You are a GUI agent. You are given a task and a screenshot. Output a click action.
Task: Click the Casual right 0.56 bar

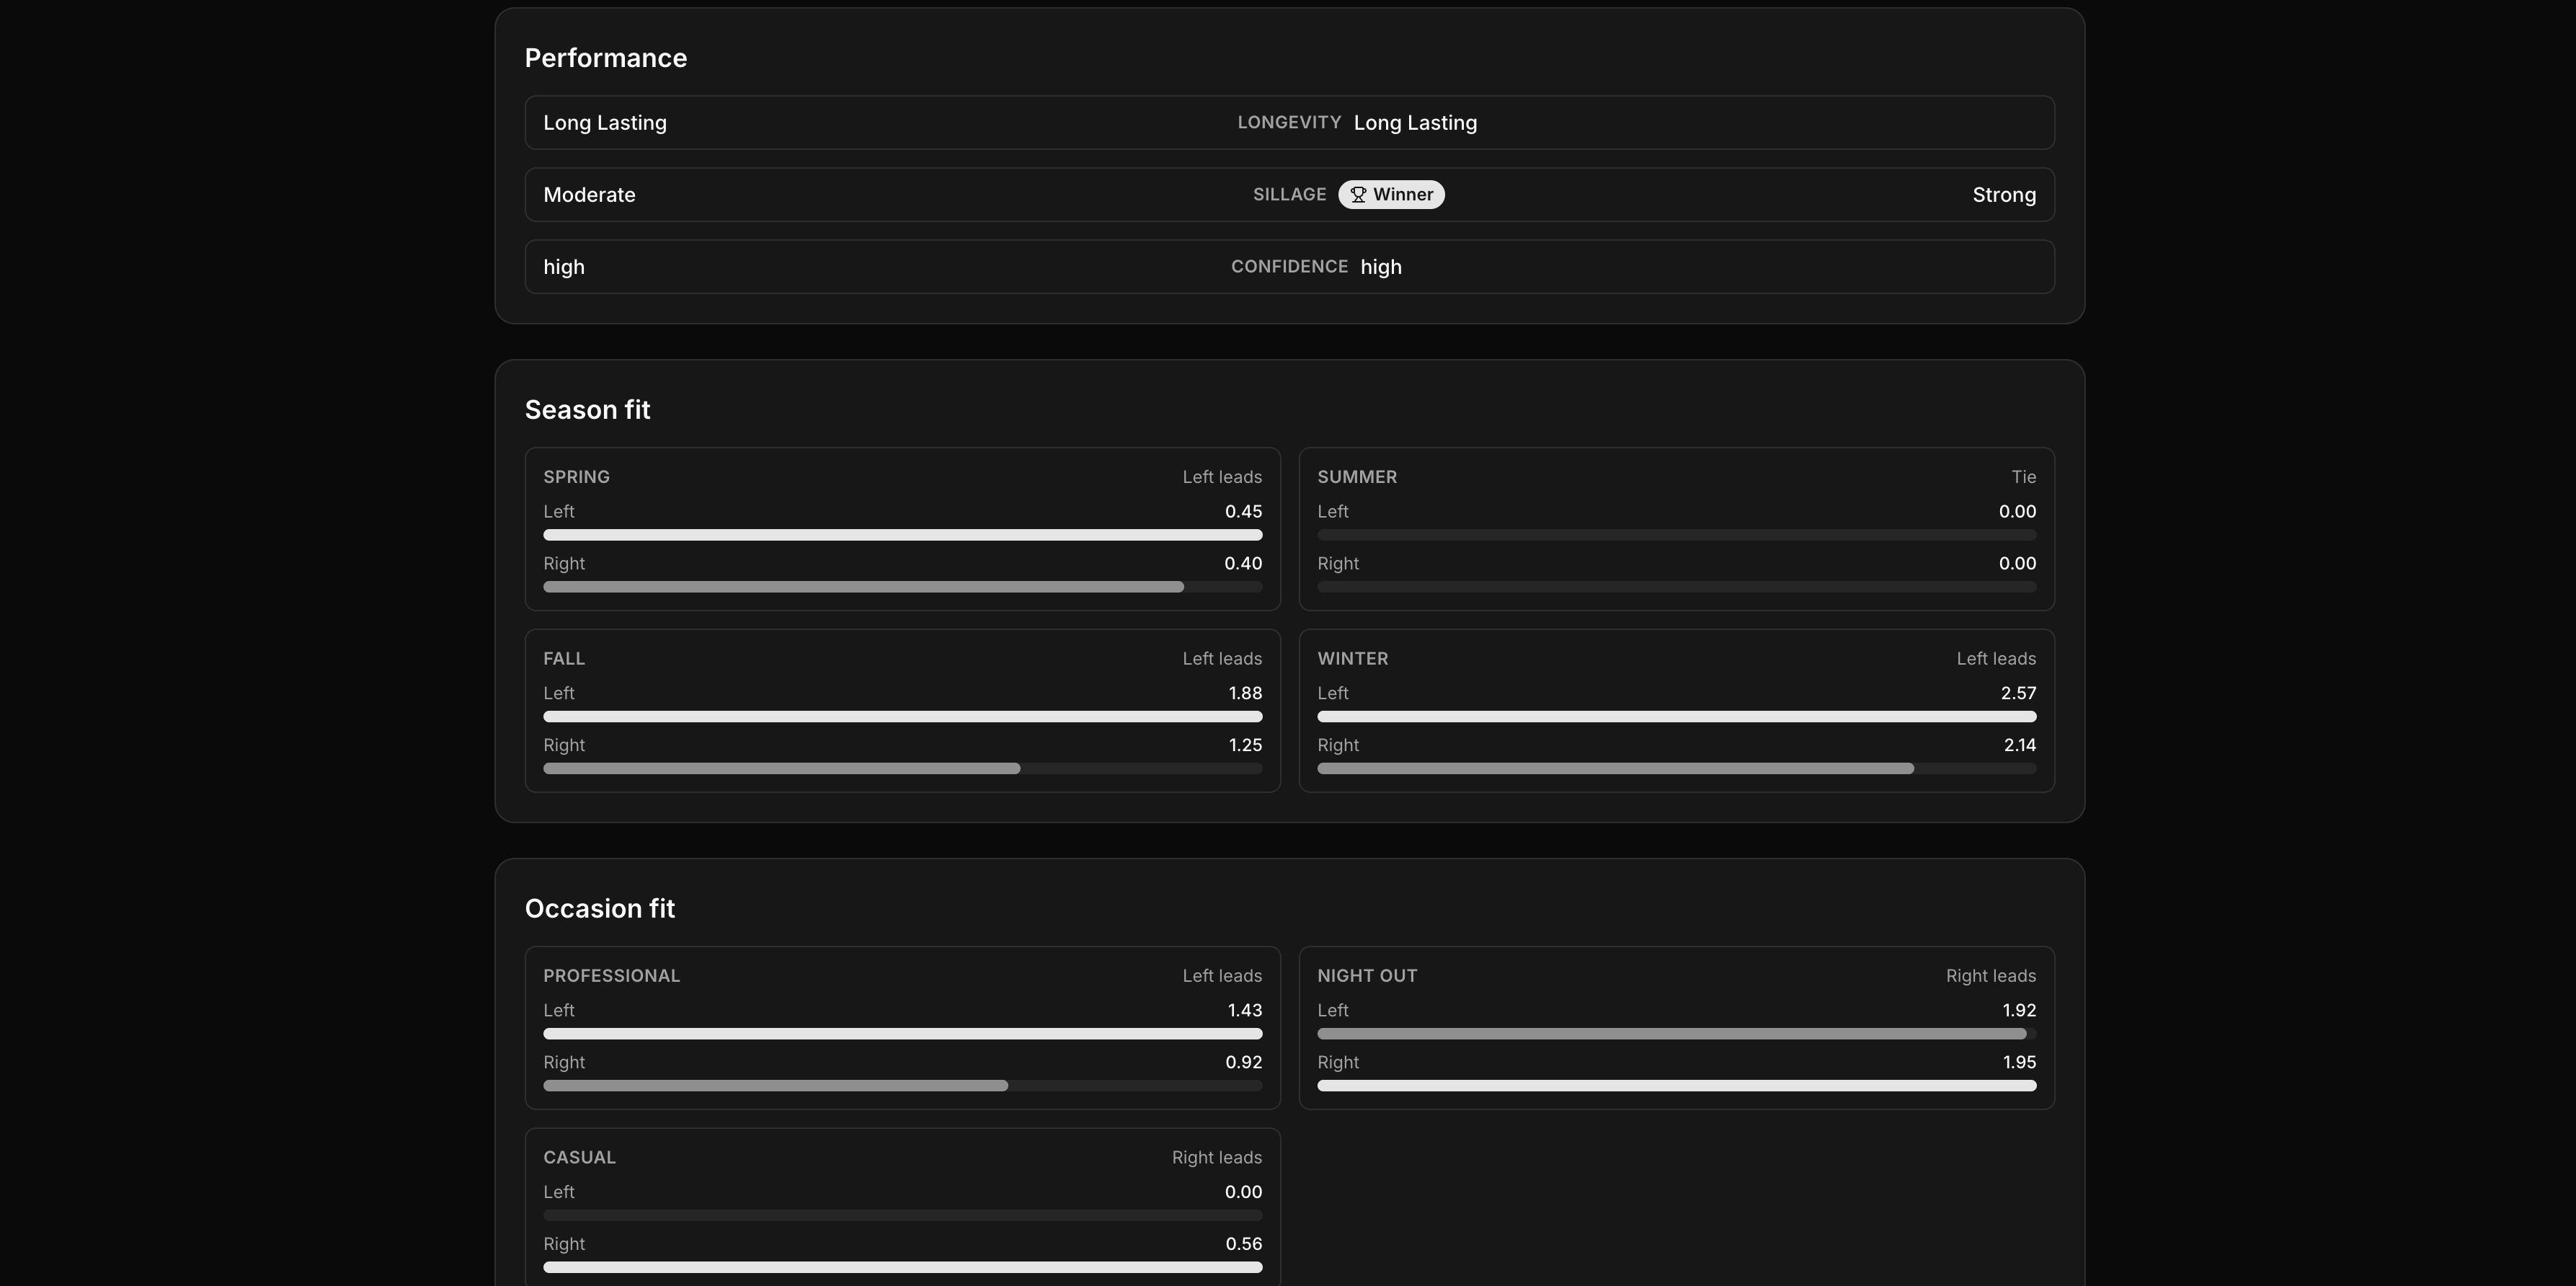coord(902,1267)
